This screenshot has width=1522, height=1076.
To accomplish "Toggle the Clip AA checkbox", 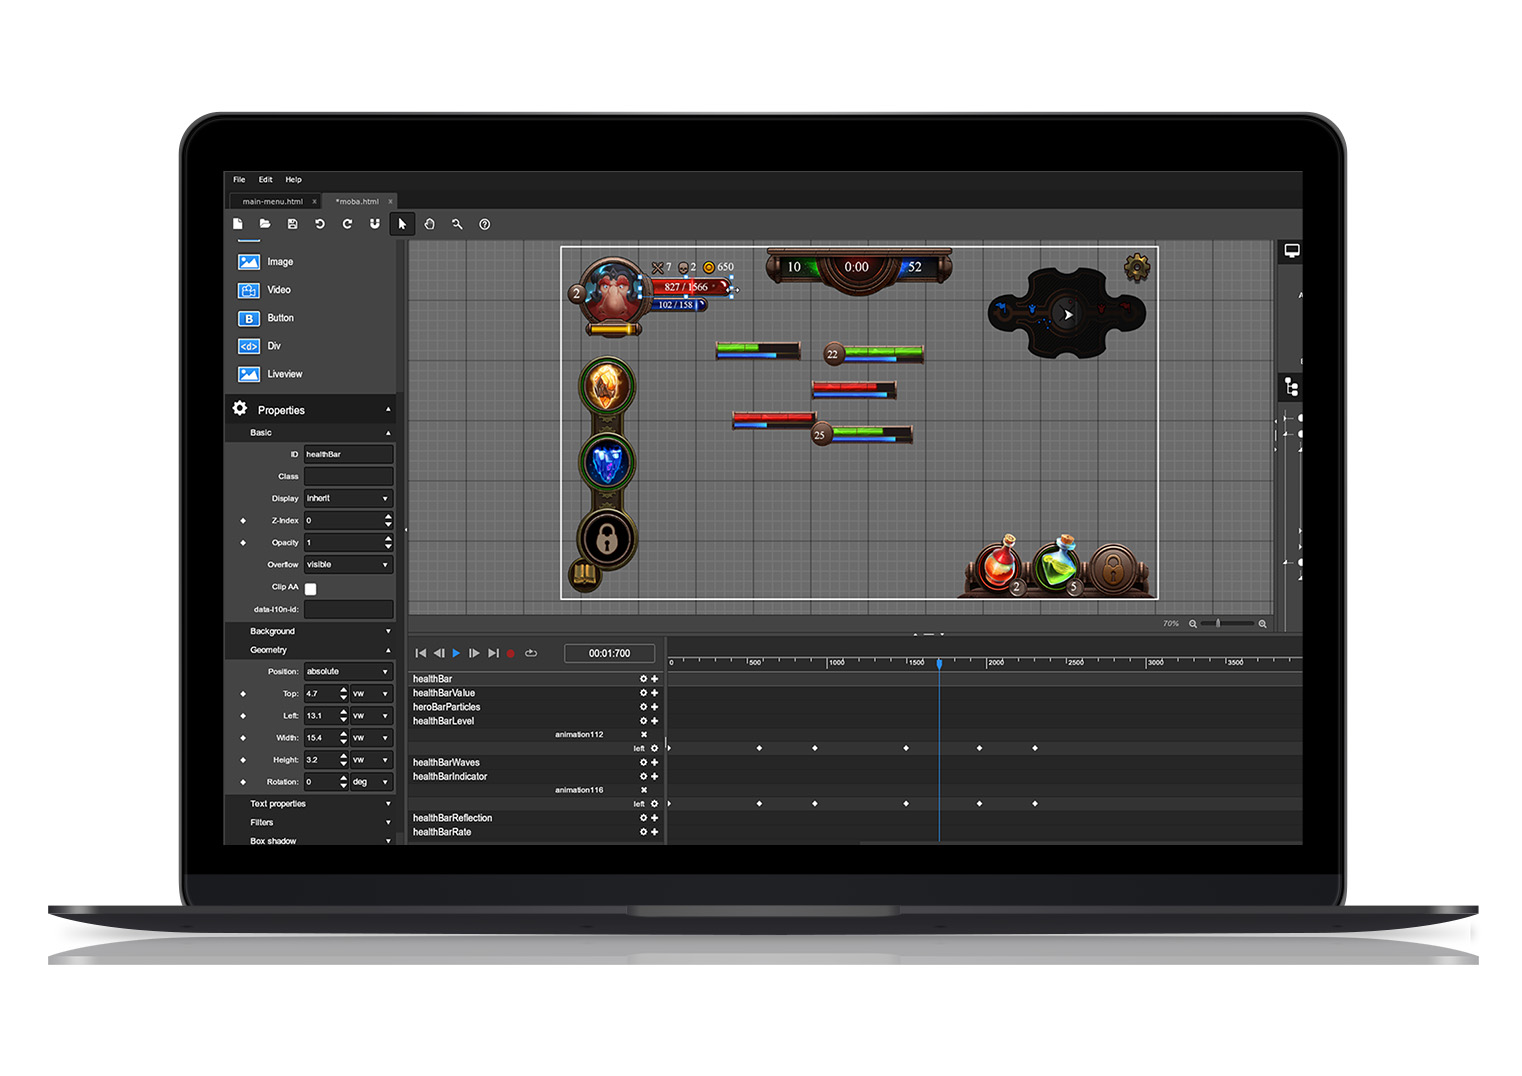I will click(311, 589).
